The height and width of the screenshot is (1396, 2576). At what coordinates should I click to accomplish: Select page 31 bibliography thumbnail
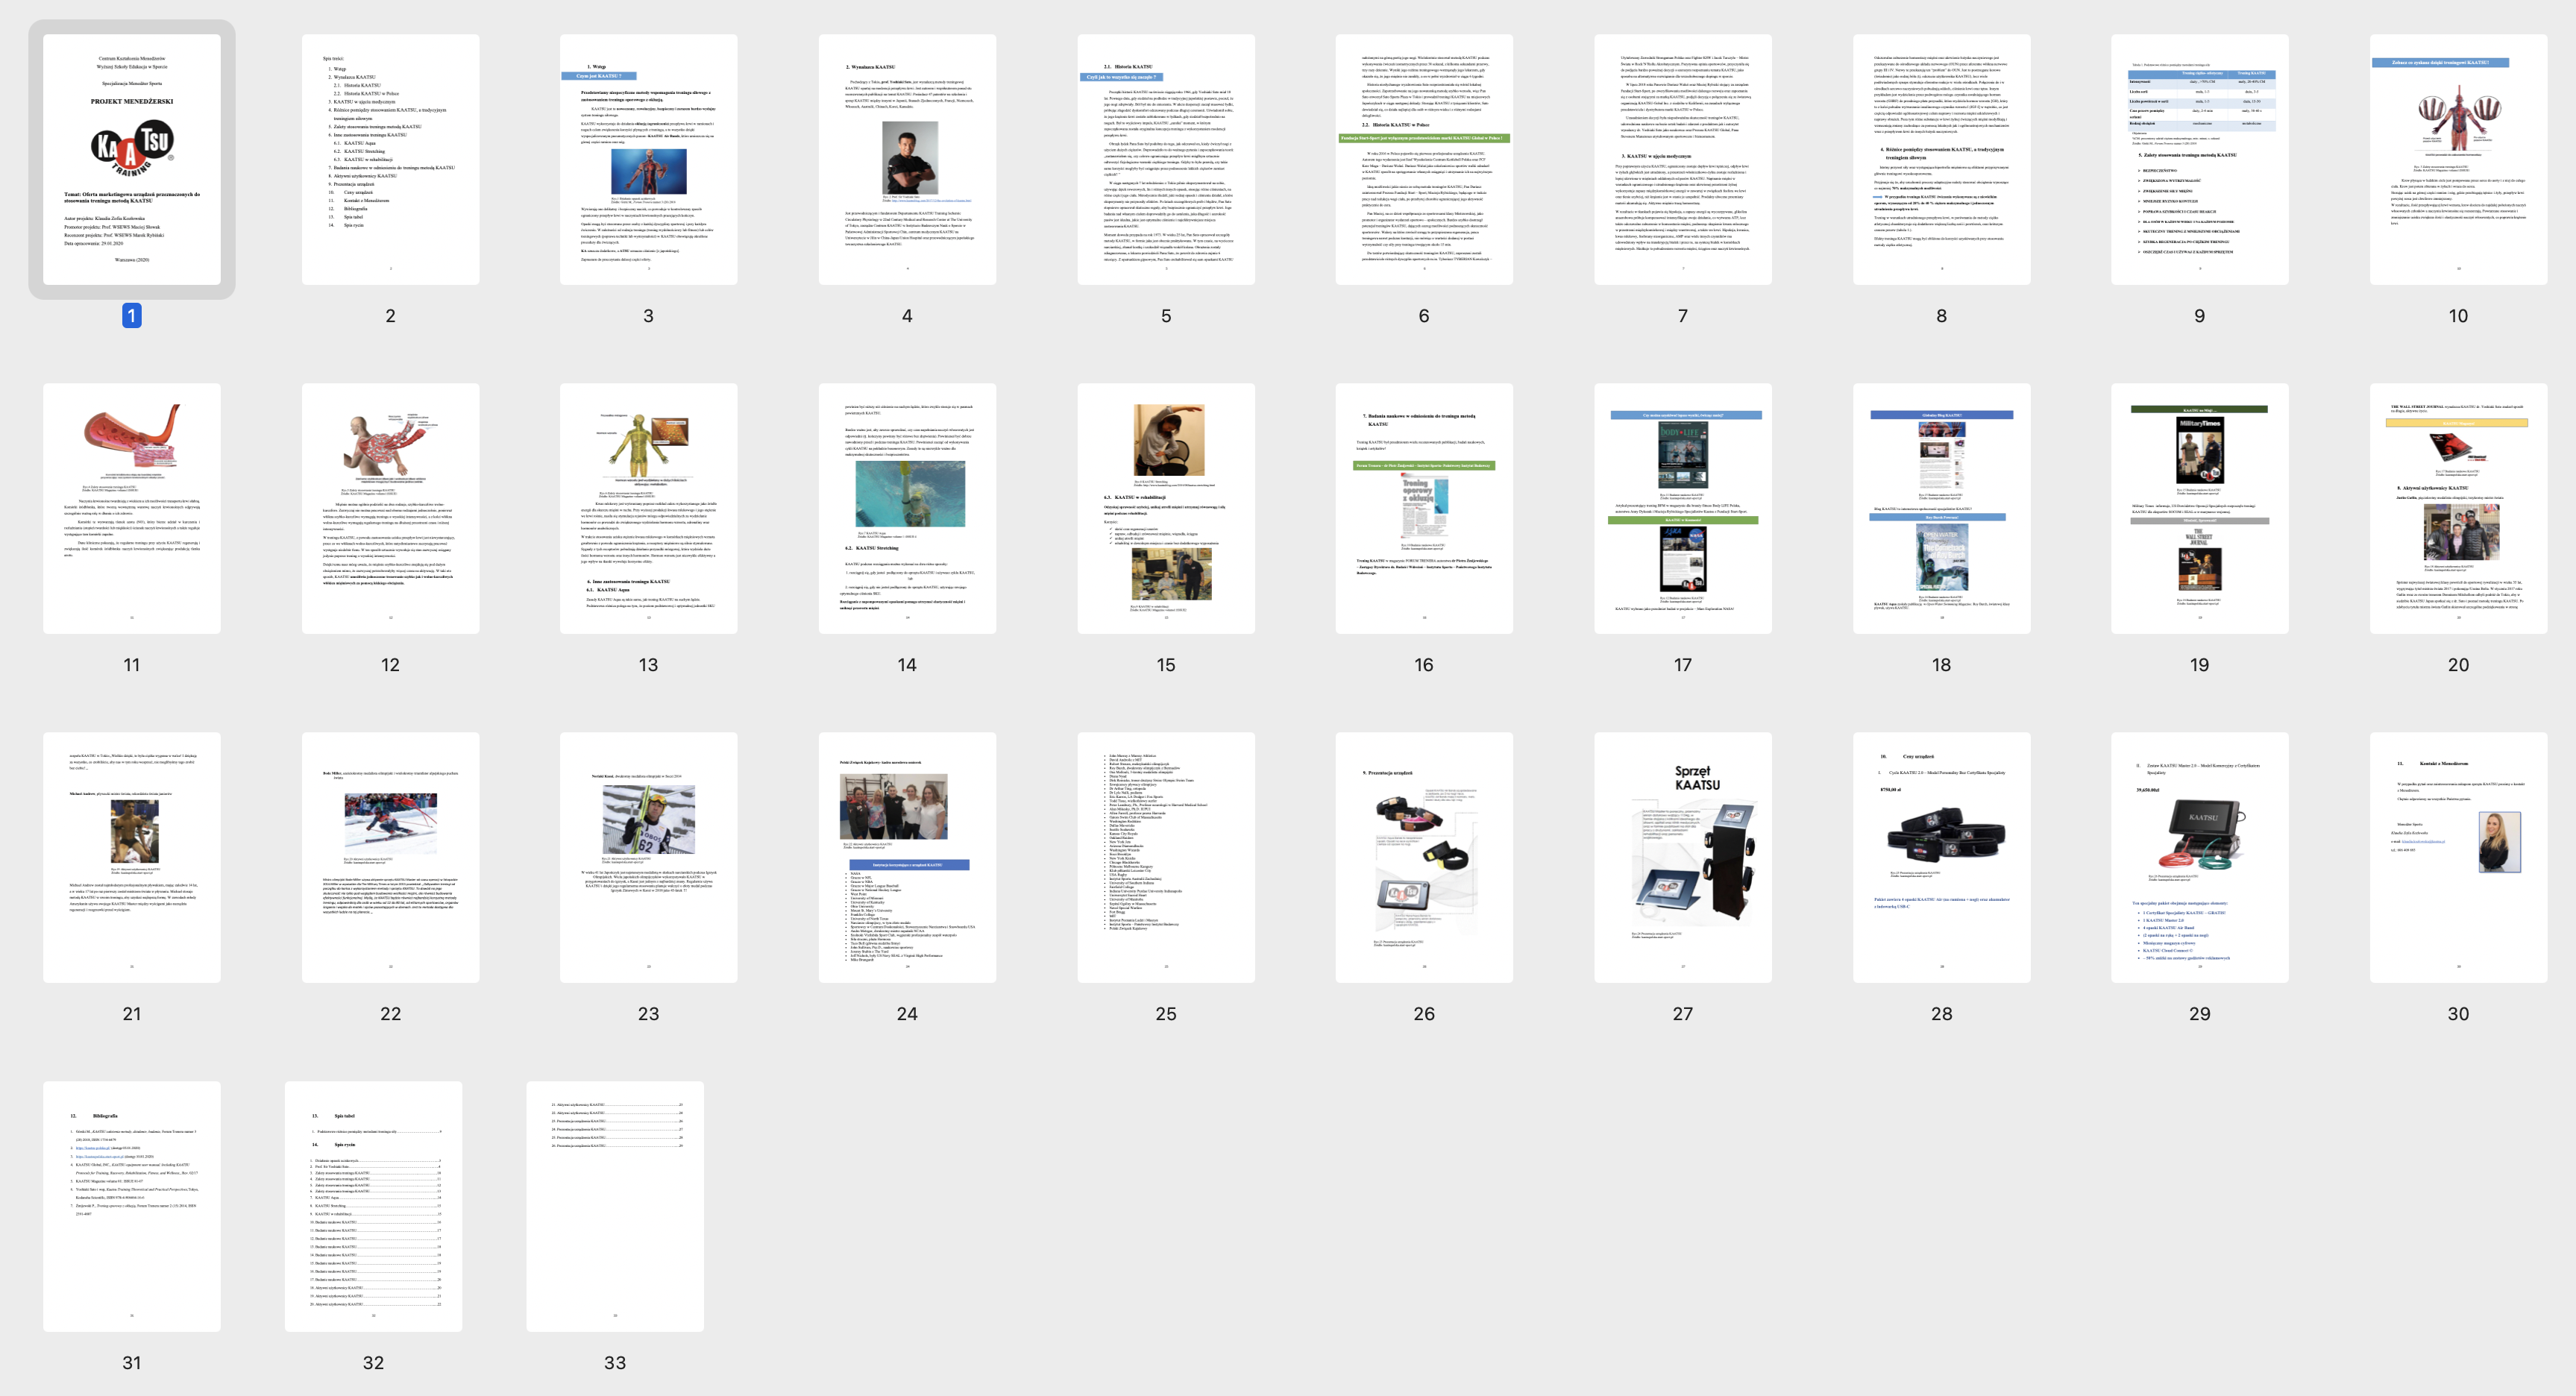tap(131, 1206)
